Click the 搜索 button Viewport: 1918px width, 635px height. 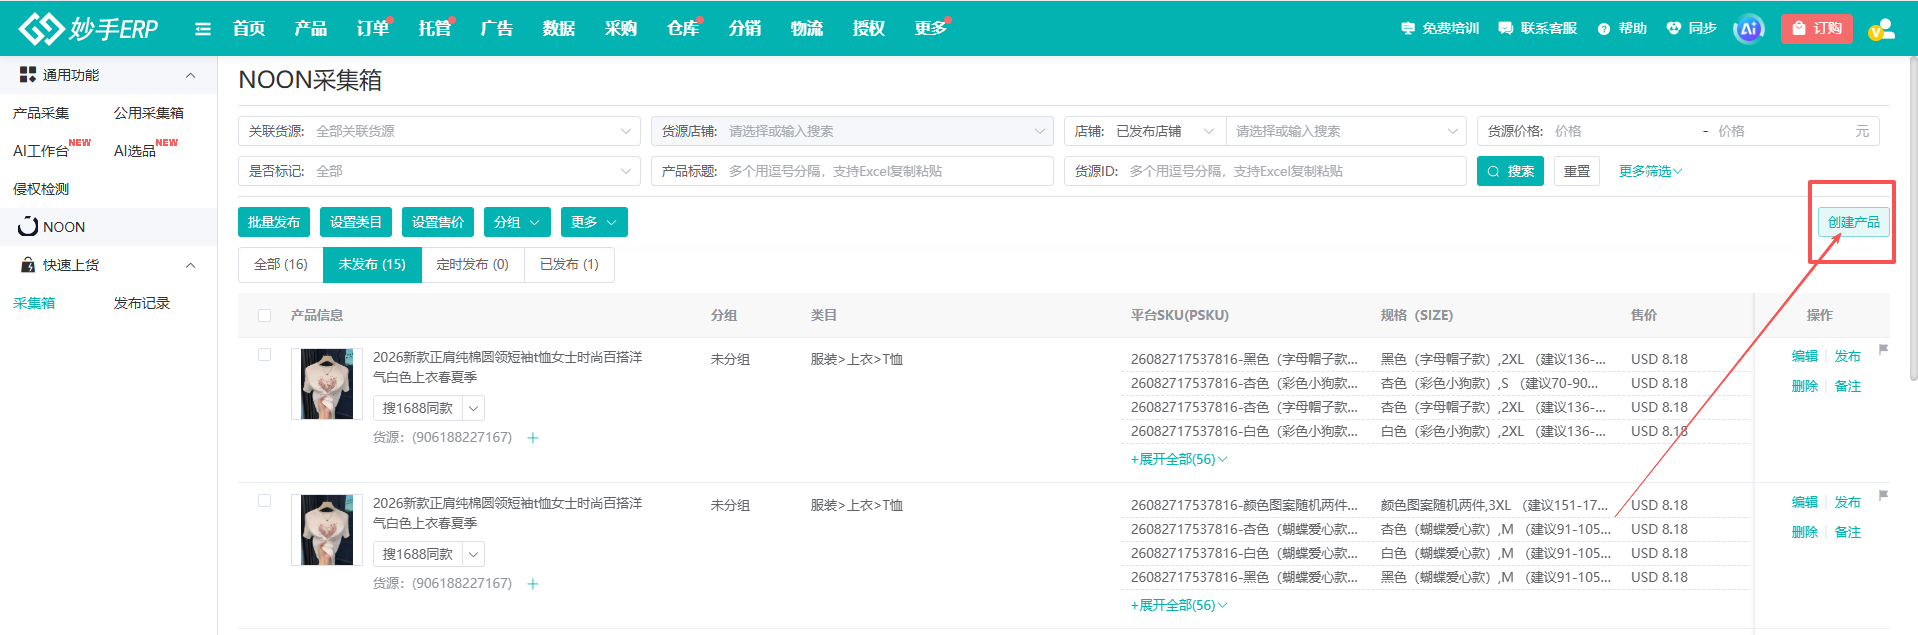(1510, 171)
